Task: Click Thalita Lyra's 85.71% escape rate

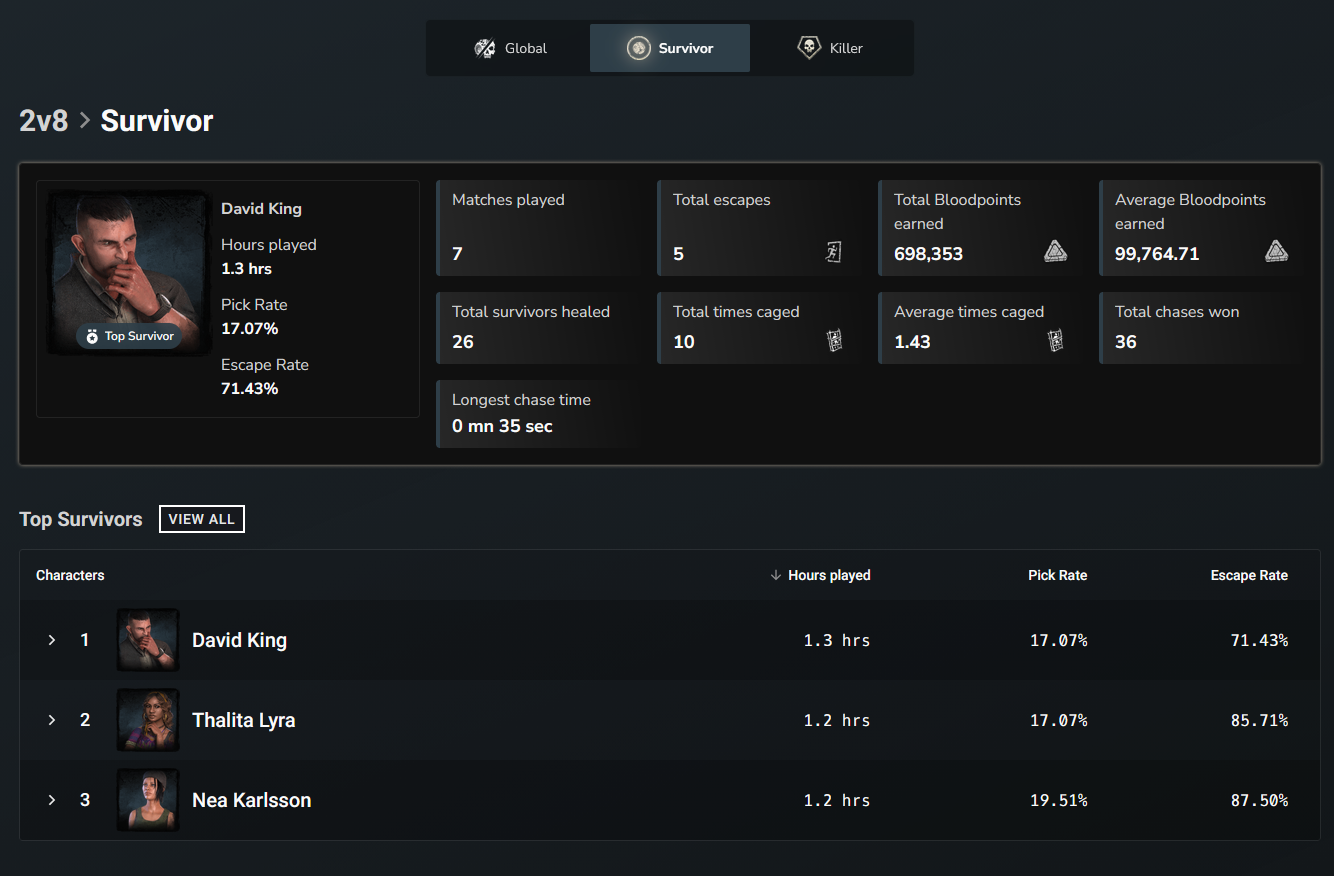Action: 1260,720
